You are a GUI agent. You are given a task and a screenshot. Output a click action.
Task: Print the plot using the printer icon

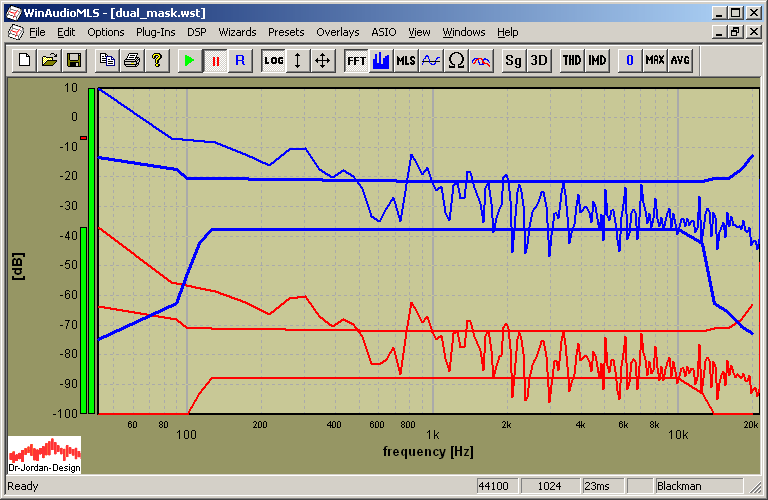131,60
